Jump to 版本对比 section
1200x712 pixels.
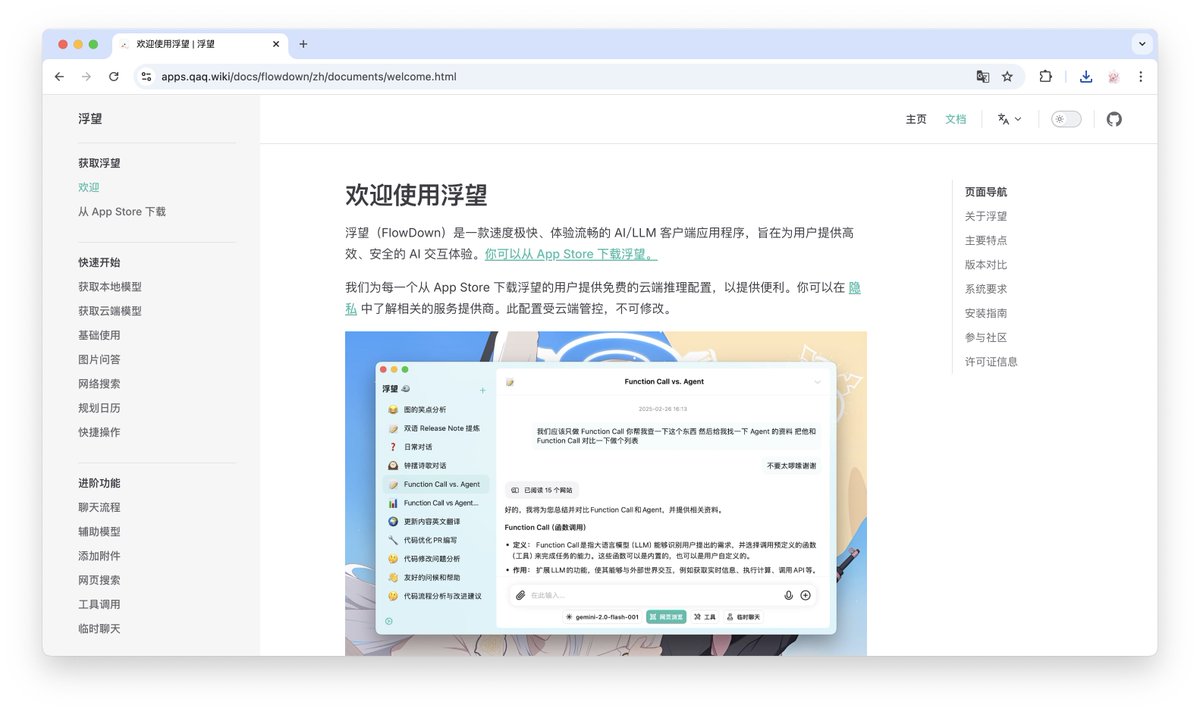(986, 265)
